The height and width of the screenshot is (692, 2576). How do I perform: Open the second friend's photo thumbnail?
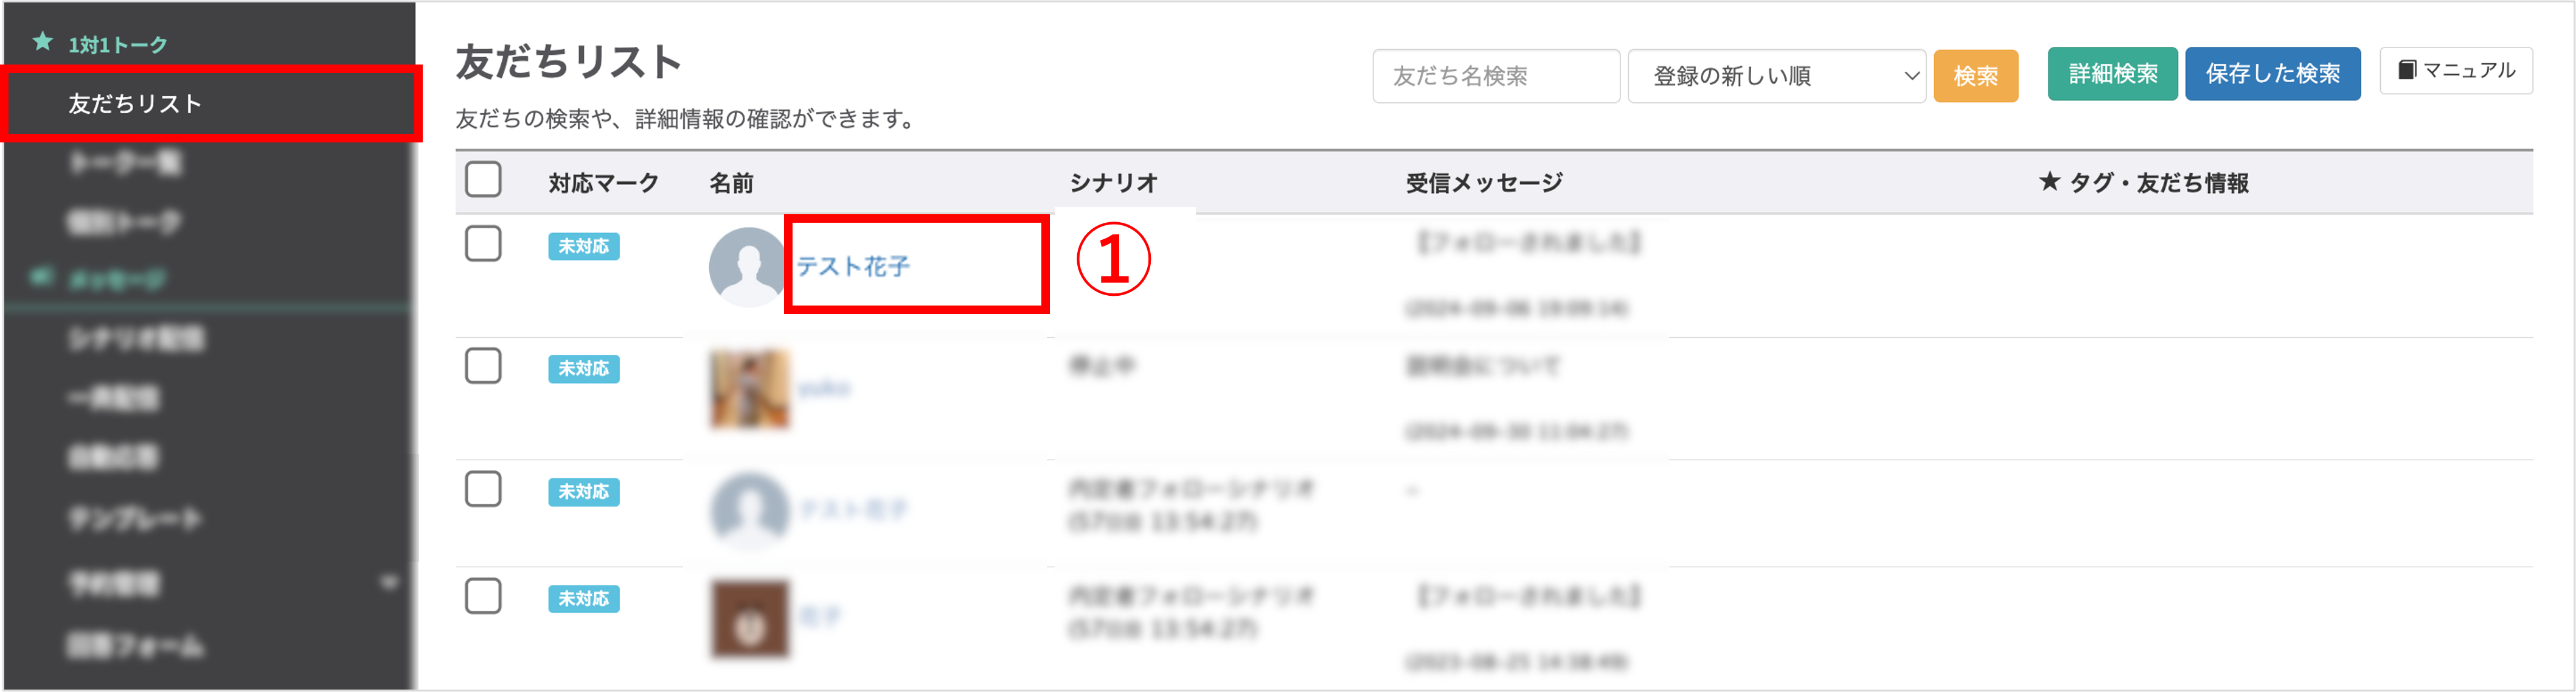750,389
